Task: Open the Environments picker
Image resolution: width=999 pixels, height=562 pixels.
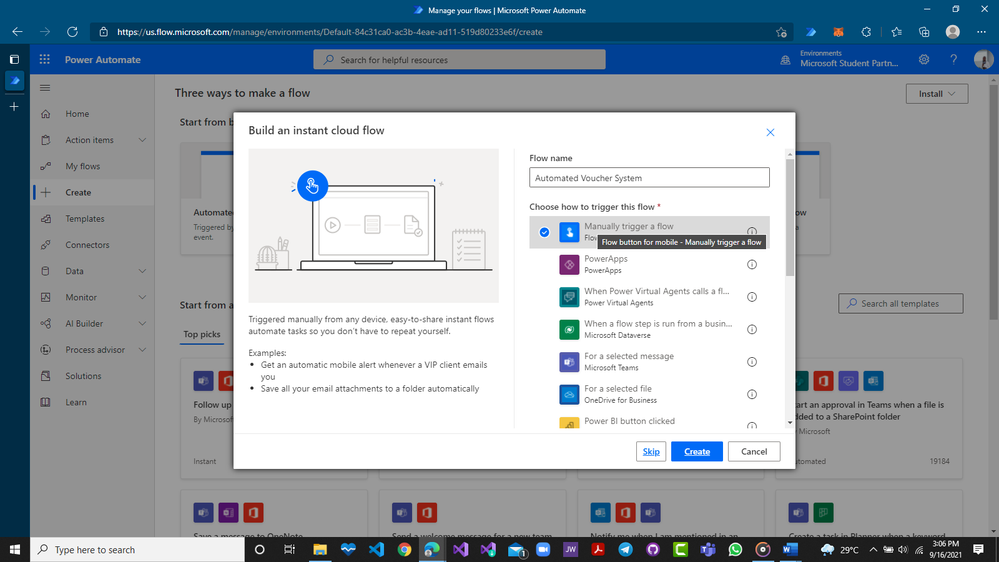Action: point(840,59)
